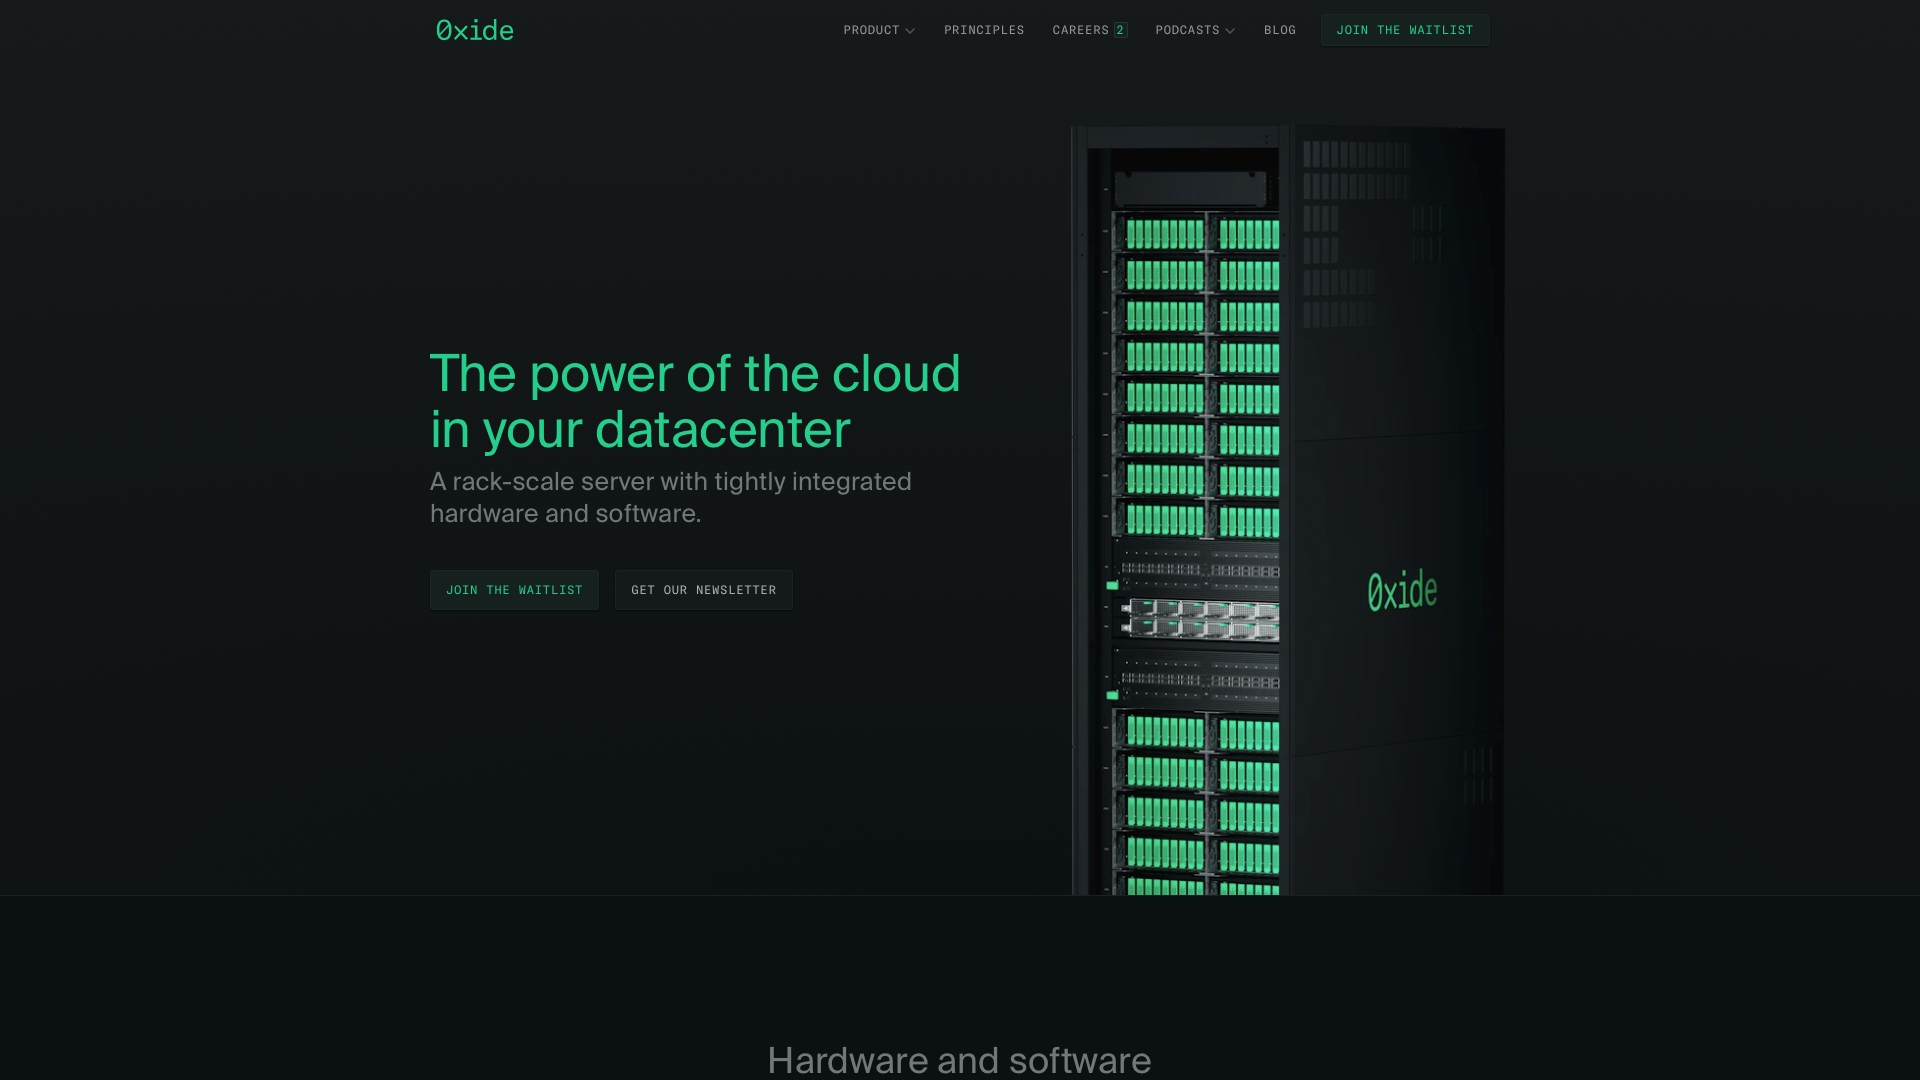
Task: Click the Careers count badge showing 2
Action: 1121,30
